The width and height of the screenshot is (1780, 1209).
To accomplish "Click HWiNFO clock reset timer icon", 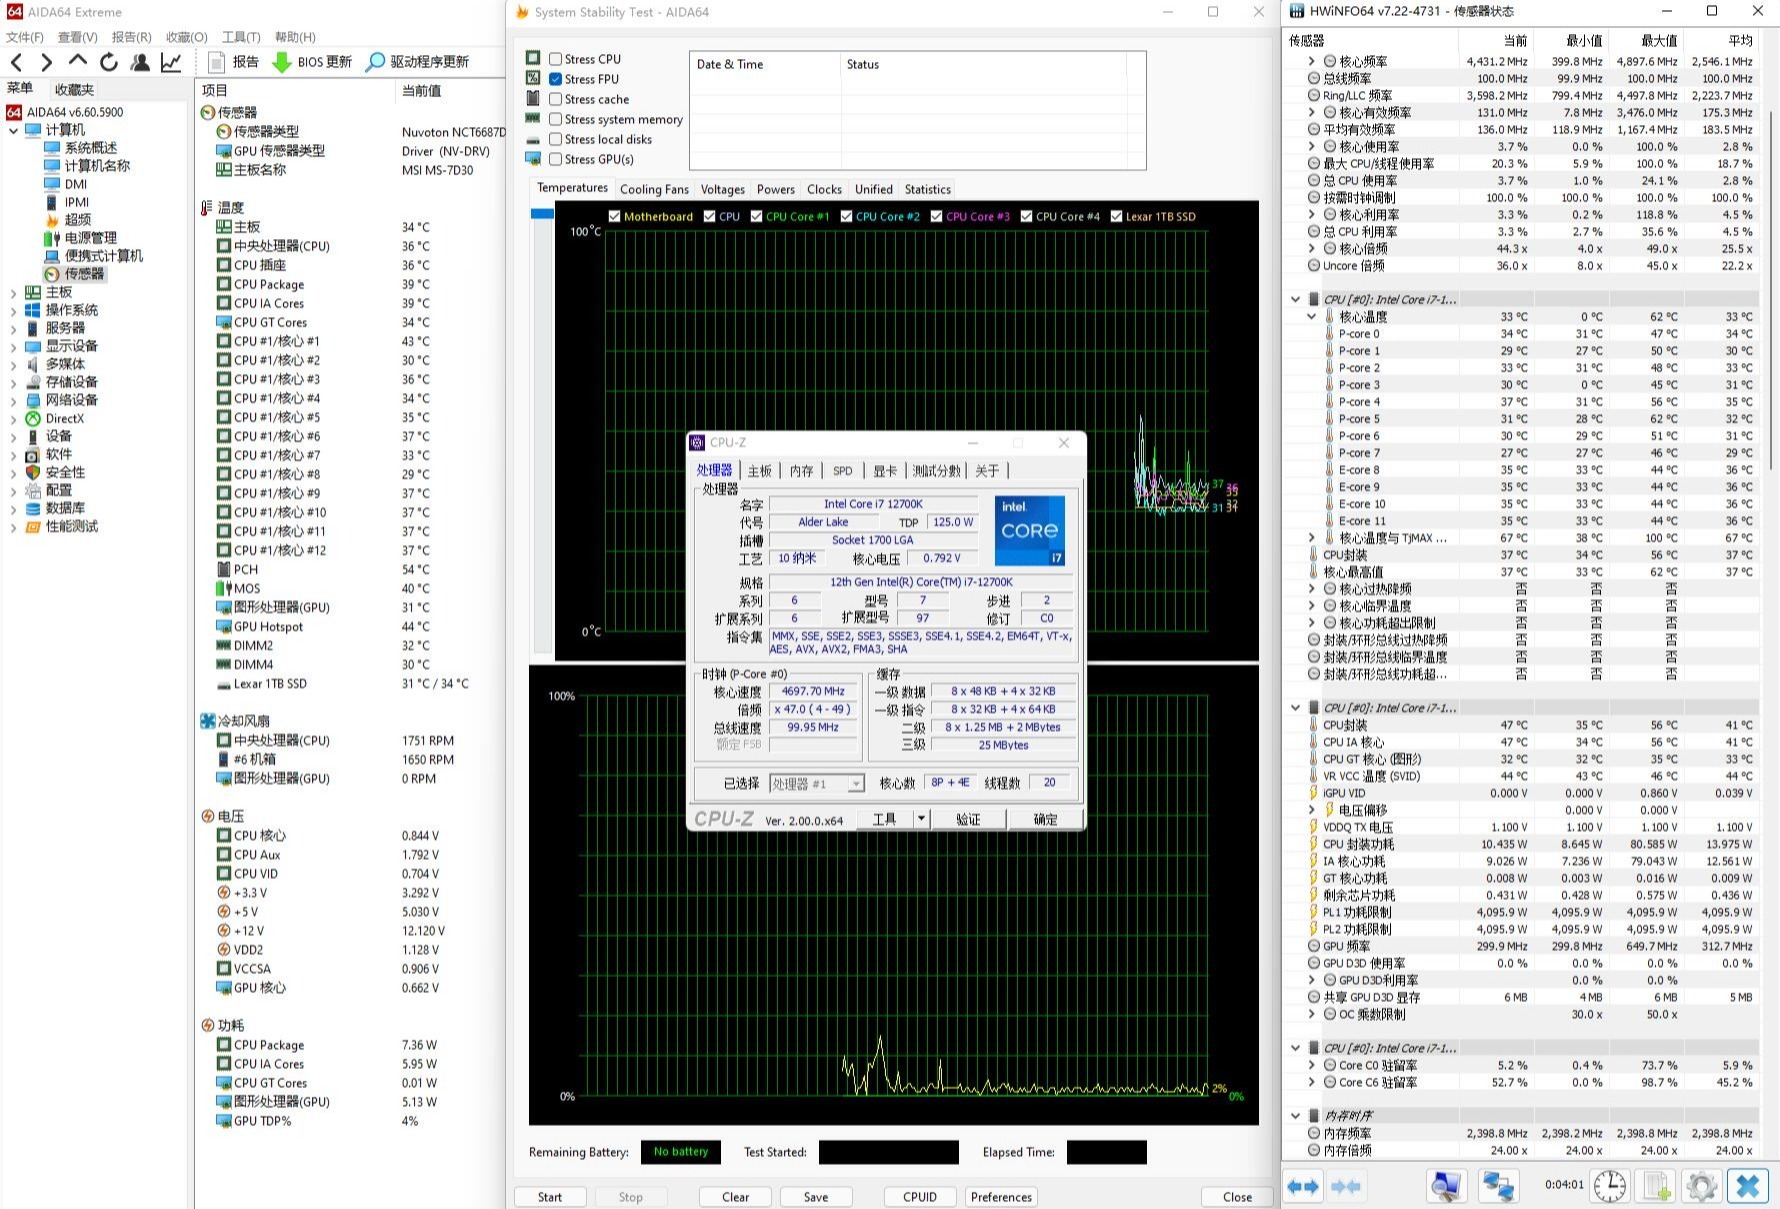I will point(1610,1186).
